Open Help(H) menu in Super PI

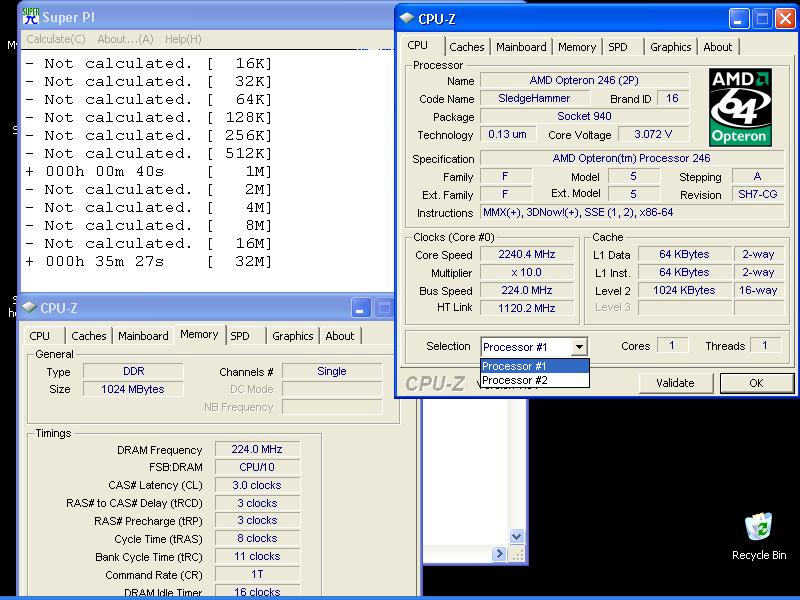pos(183,39)
